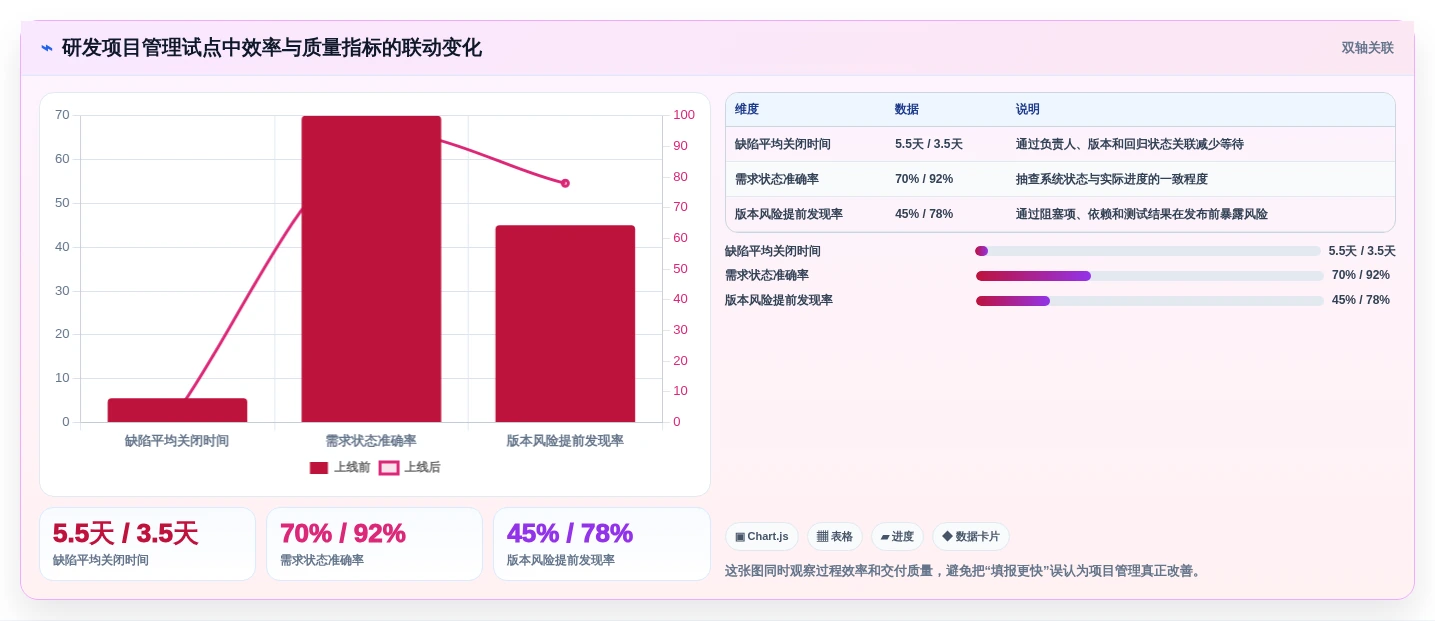This screenshot has height=621, width=1435.
Task: Click the 需求状态准确率 bar in chart
Action: pos(371,269)
